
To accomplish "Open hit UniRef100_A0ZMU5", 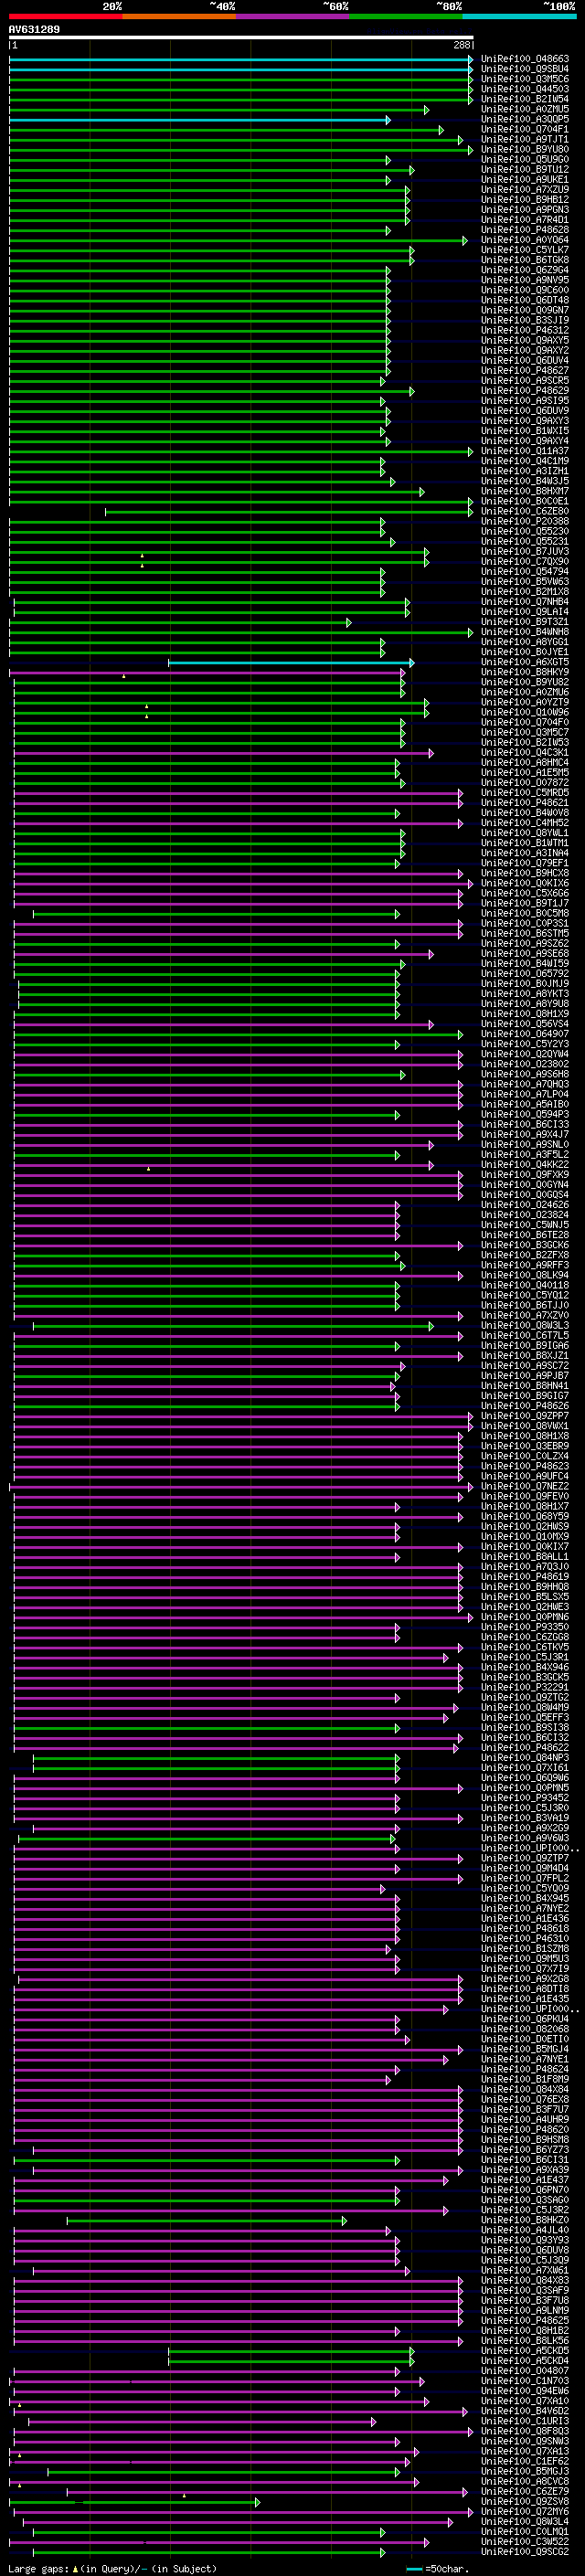I will pos(524,109).
